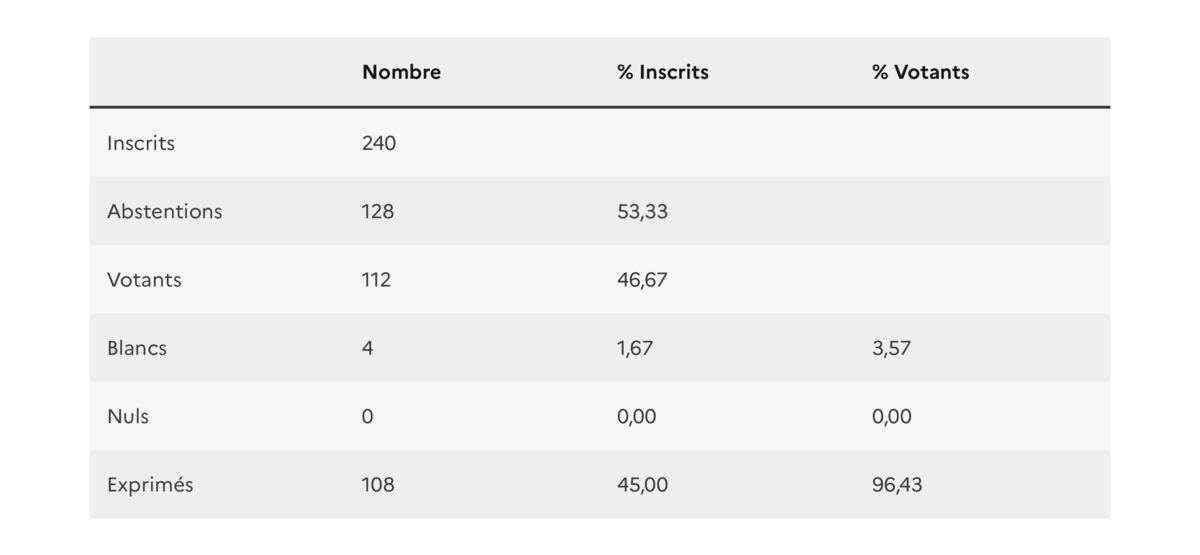1200x555 pixels.
Task: Select the Votants row label
Action: (x=144, y=280)
